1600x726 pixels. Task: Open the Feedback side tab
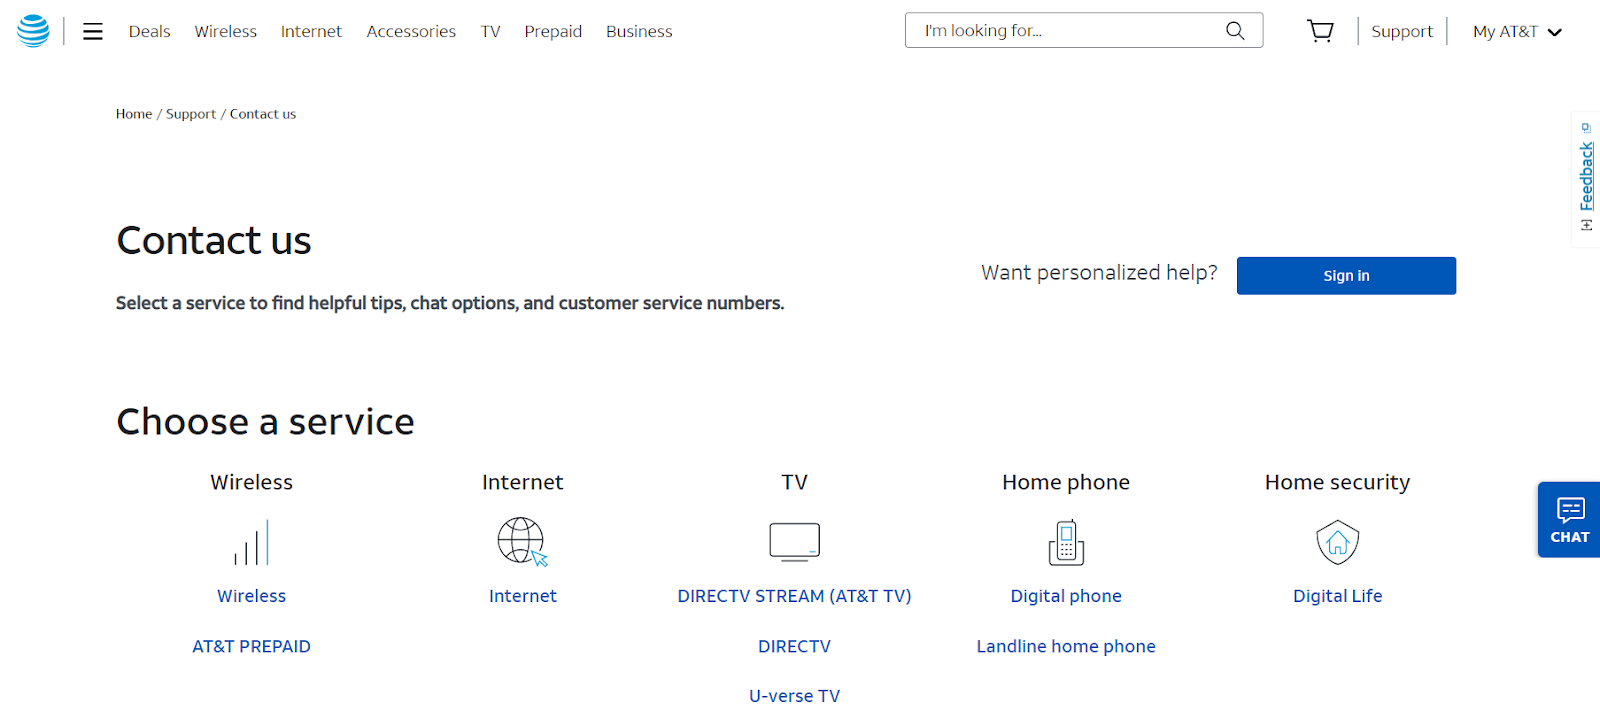(1586, 179)
